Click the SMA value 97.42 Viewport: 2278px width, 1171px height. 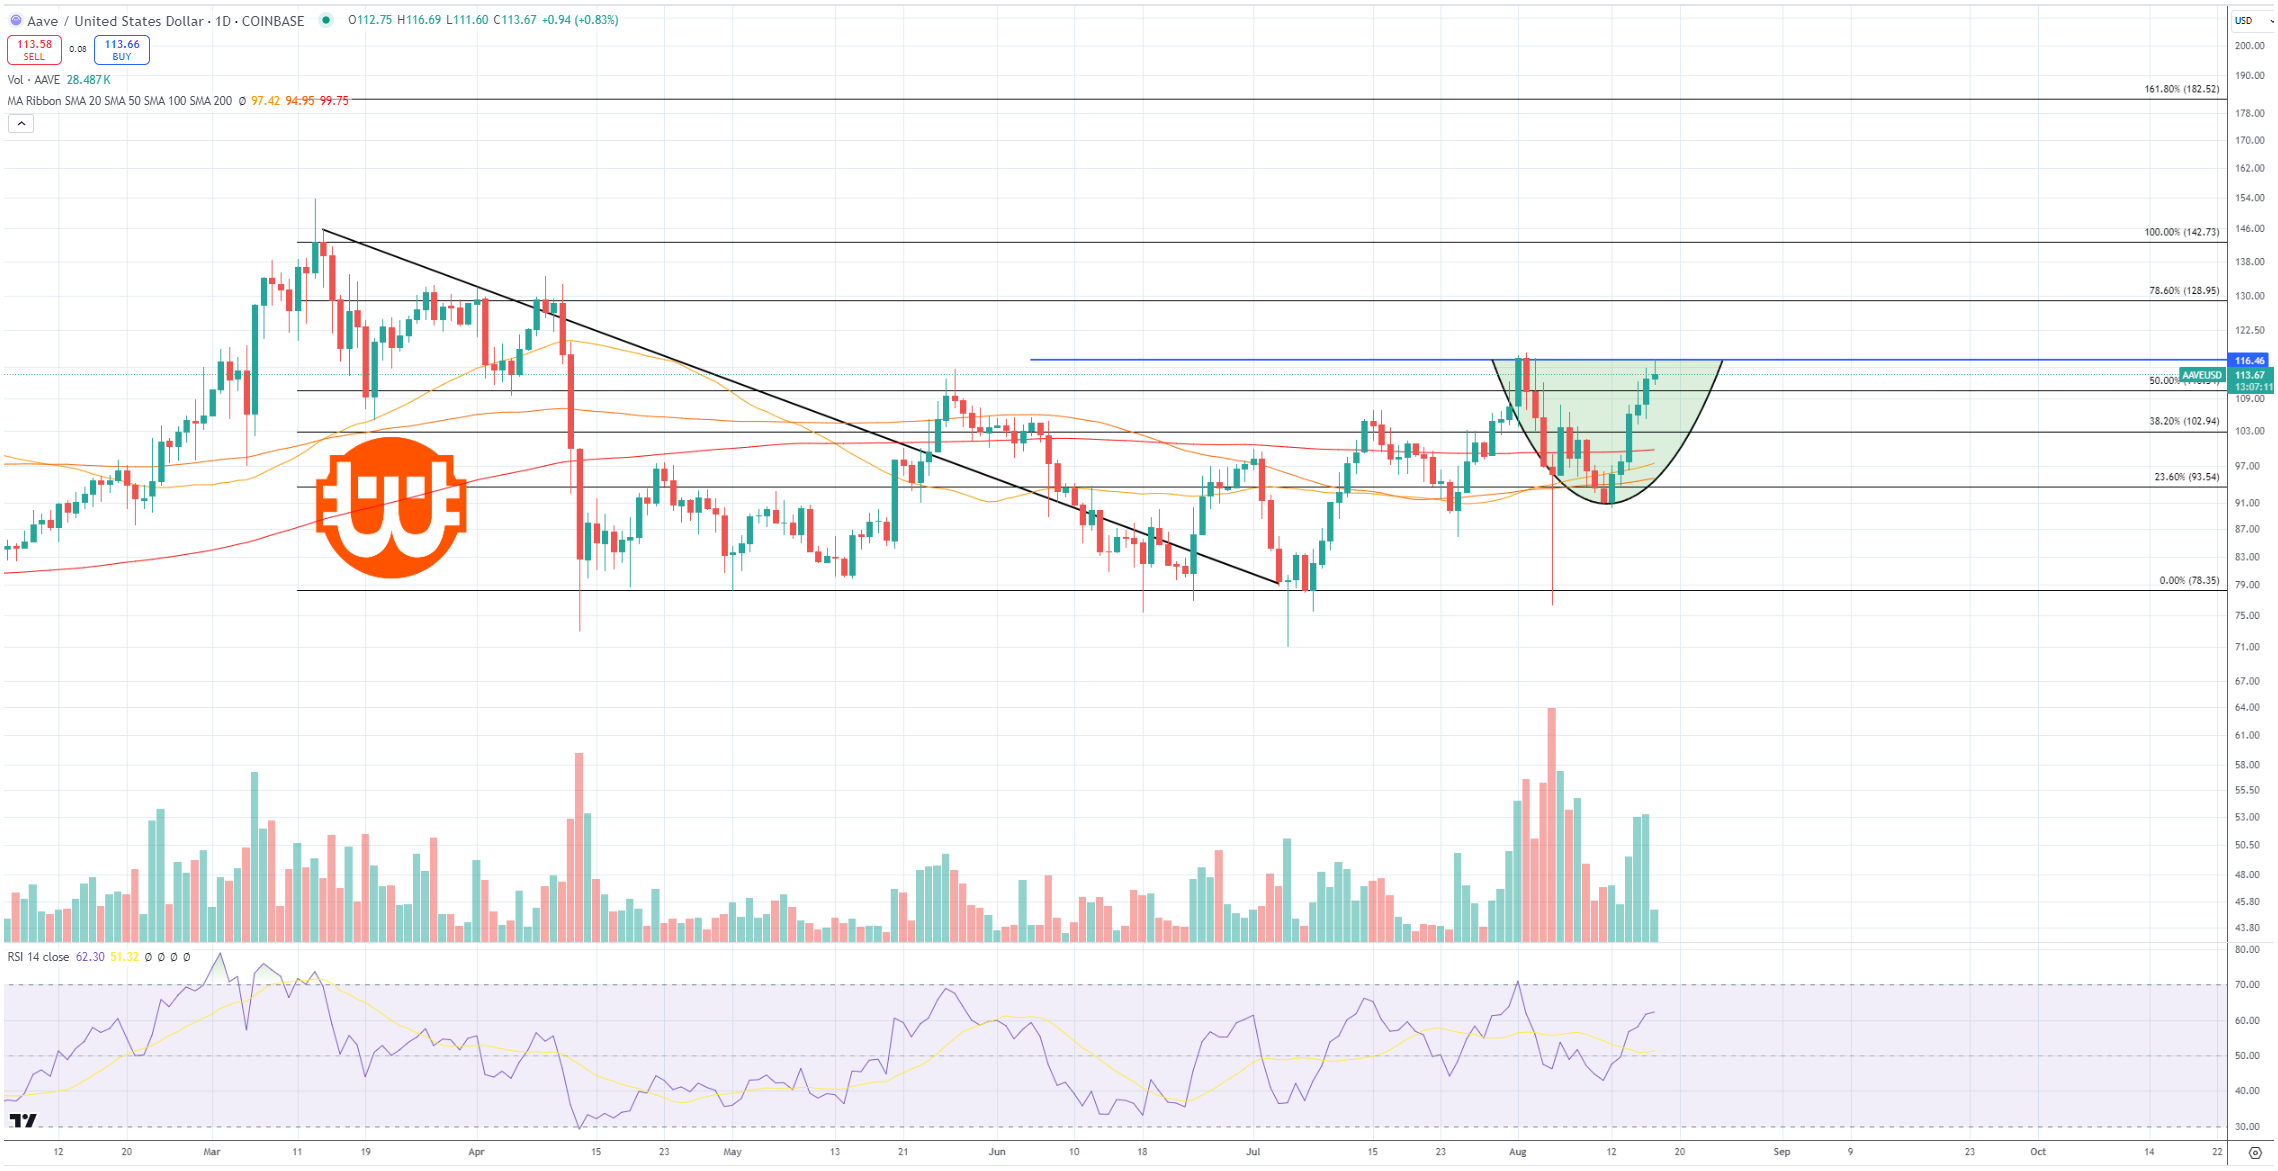coord(265,101)
